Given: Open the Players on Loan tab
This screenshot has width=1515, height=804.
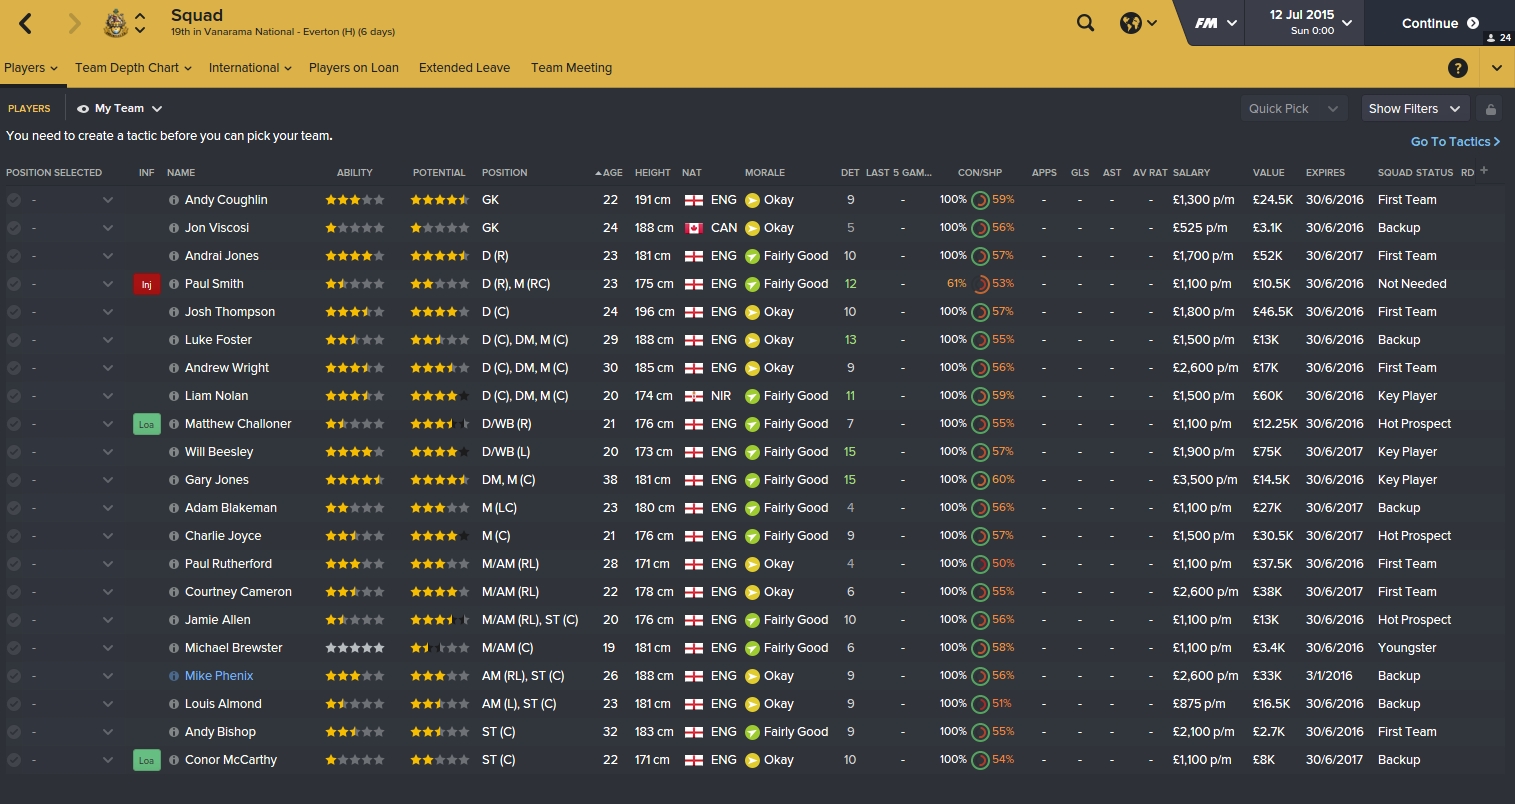Looking at the screenshot, I should [x=354, y=68].
